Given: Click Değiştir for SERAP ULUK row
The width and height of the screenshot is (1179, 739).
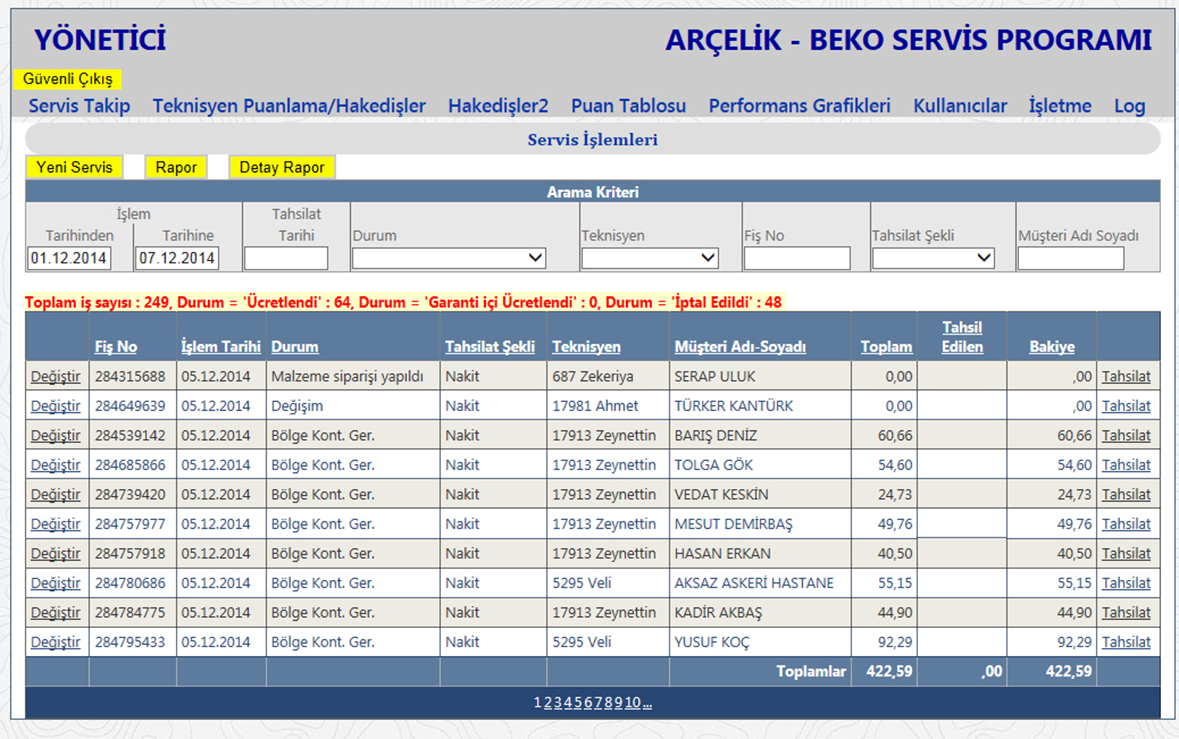Looking at the screenshot, I should coord(56,377).
